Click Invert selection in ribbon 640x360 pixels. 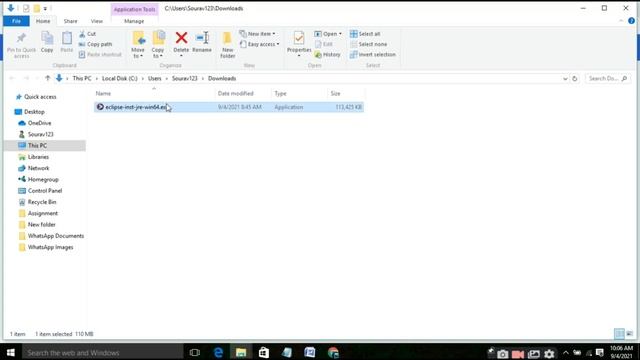tap(373, 54)
